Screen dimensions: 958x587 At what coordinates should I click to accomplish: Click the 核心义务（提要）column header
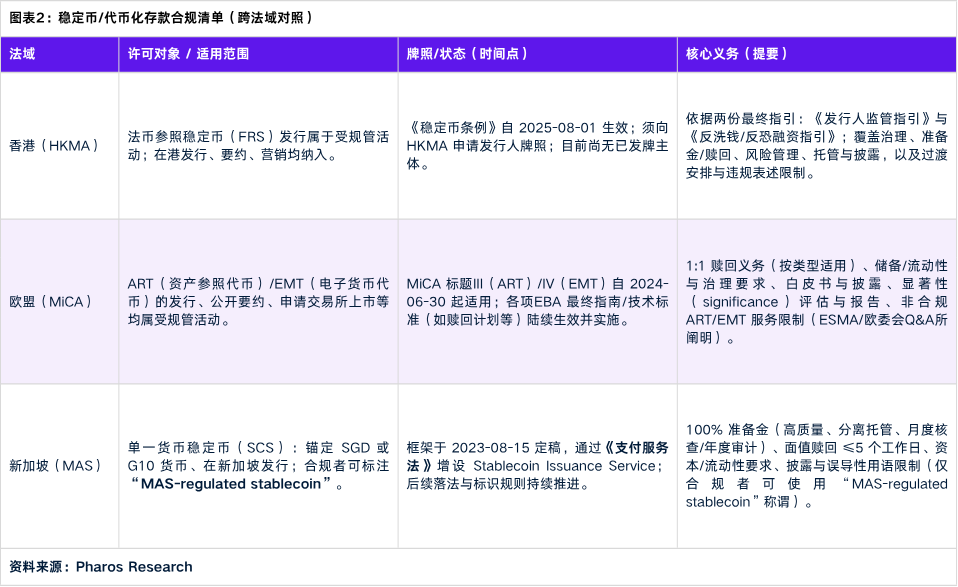[x=817, y=54]
